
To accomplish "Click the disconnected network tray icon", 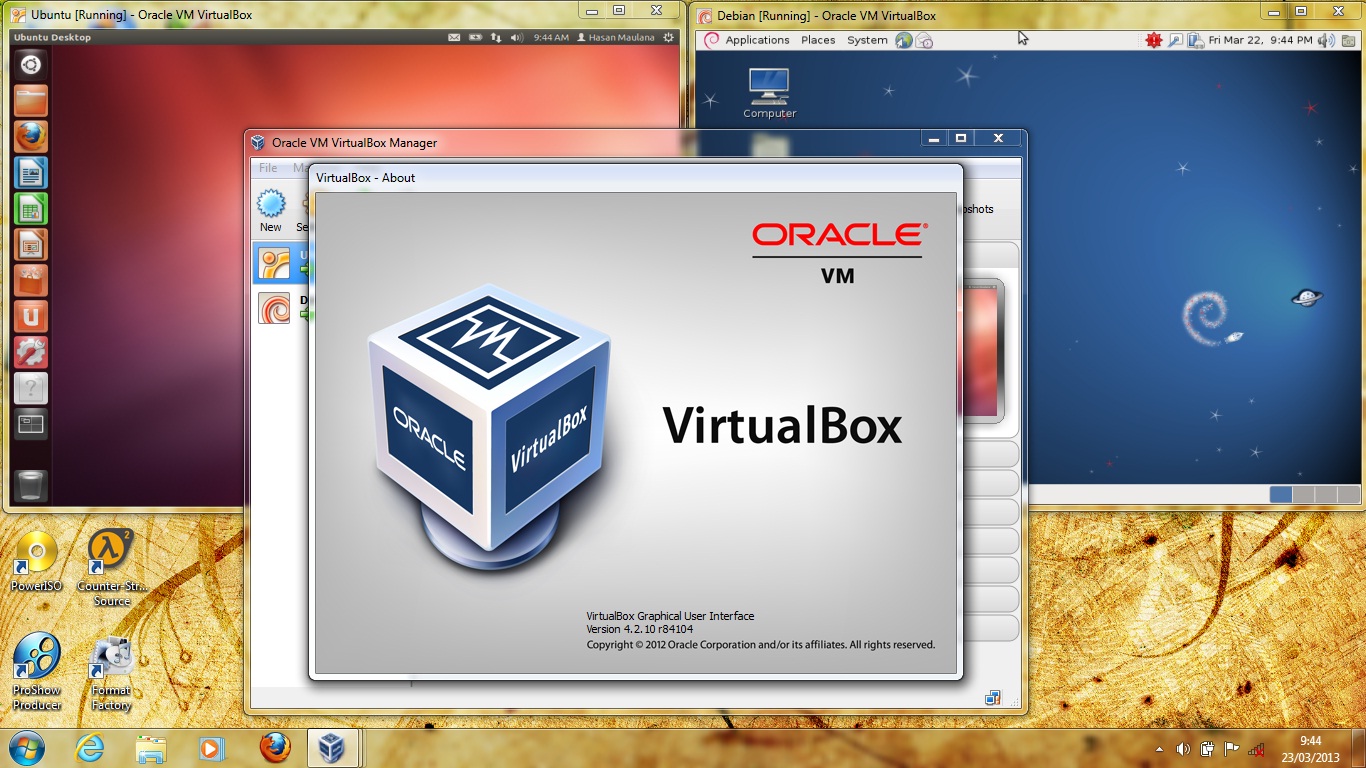I will point(1257,748).
